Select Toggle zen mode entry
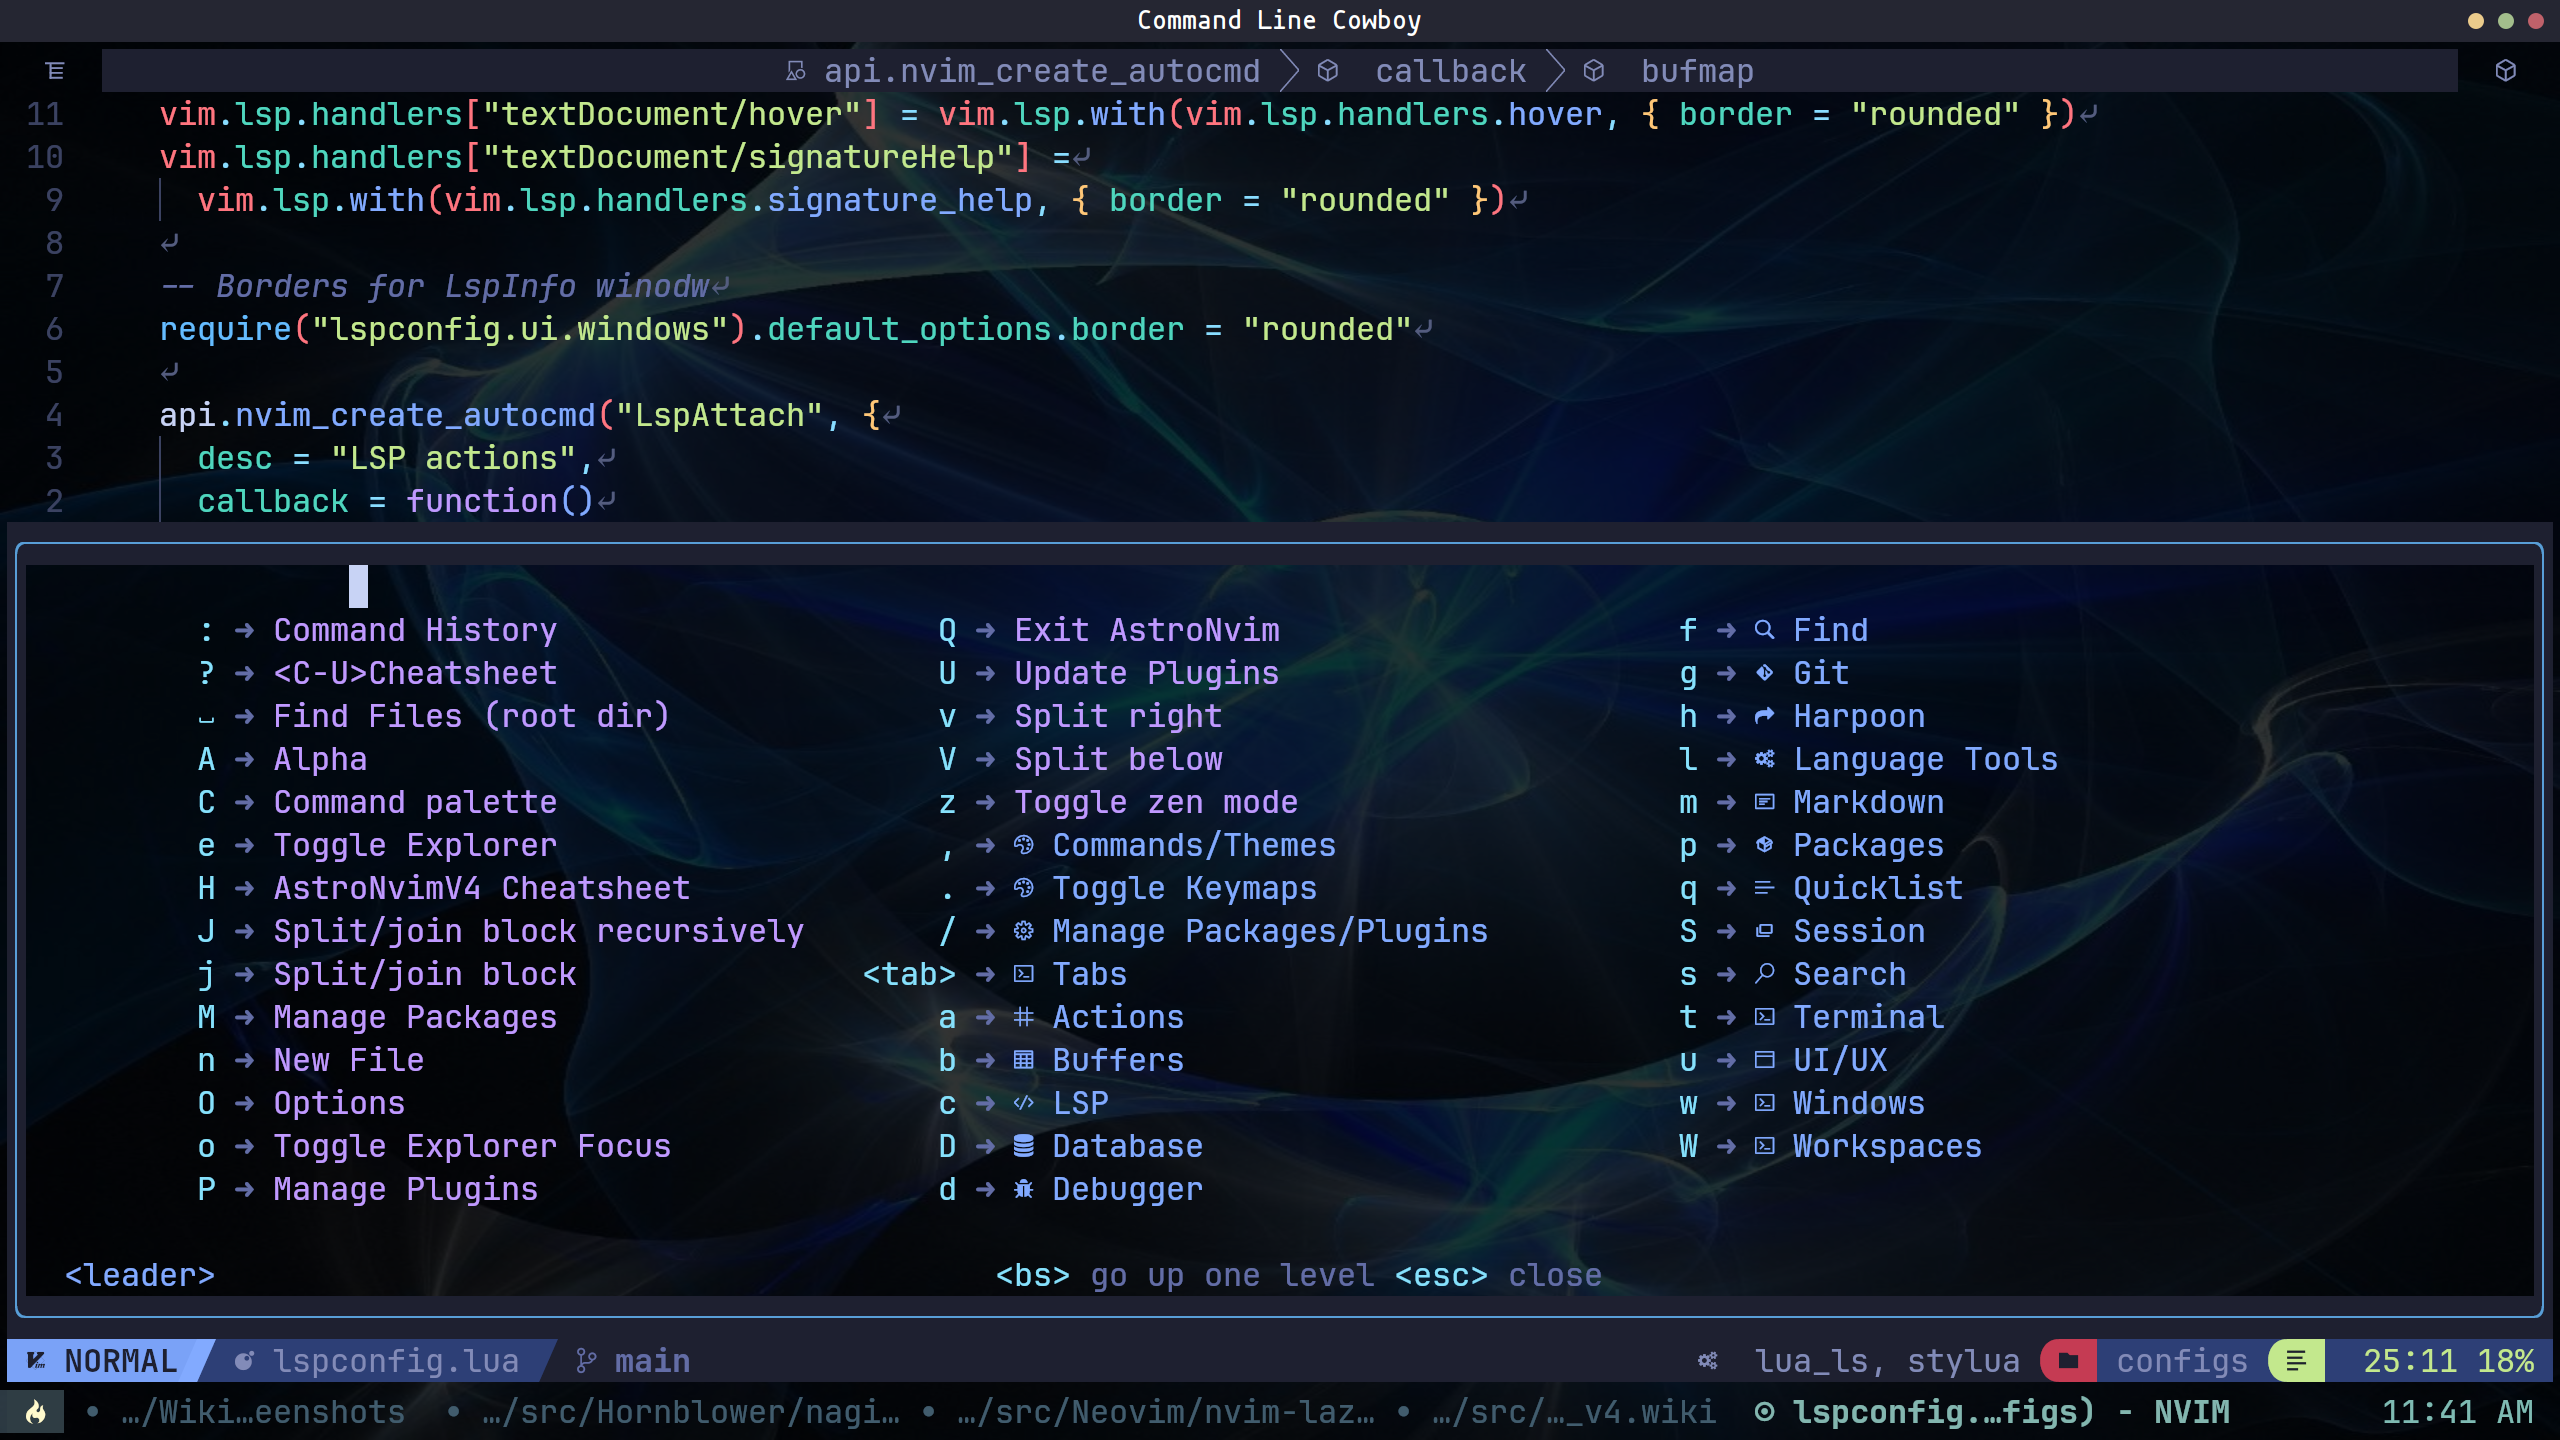The height and width of the screenshot is (1440, 2560). pos(1155,802)
